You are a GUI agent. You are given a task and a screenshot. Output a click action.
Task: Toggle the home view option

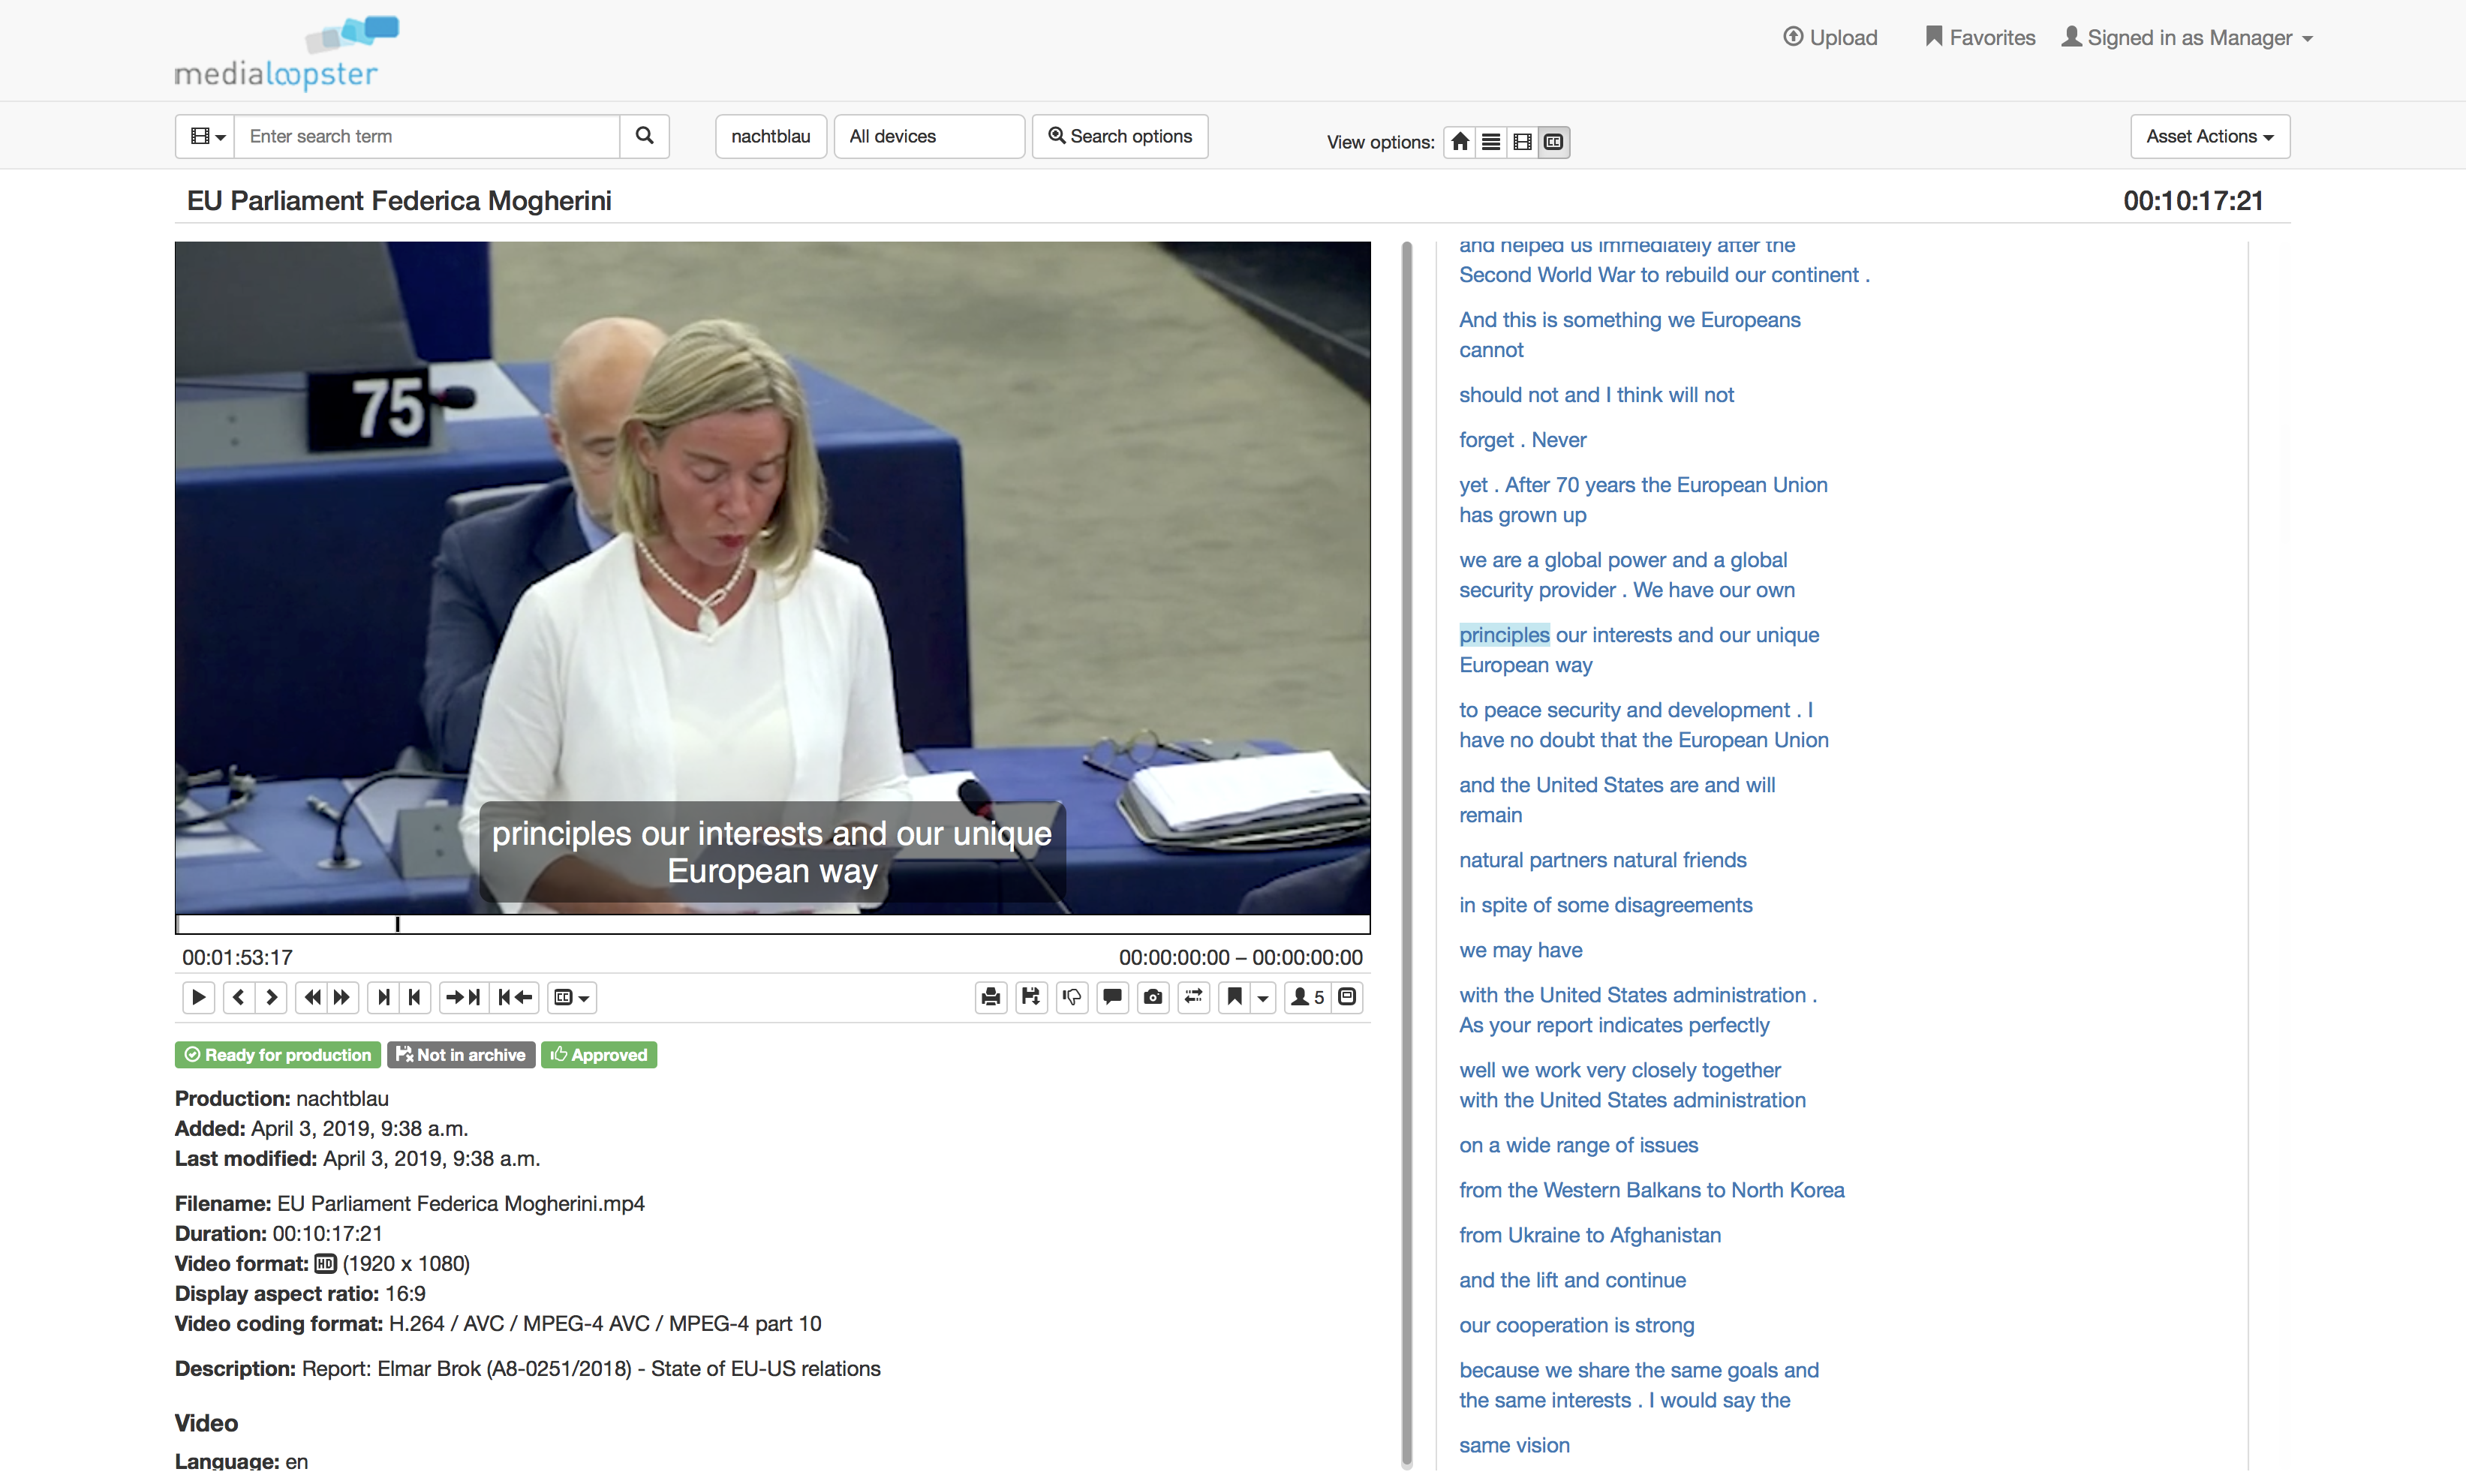pos(1460,142)
